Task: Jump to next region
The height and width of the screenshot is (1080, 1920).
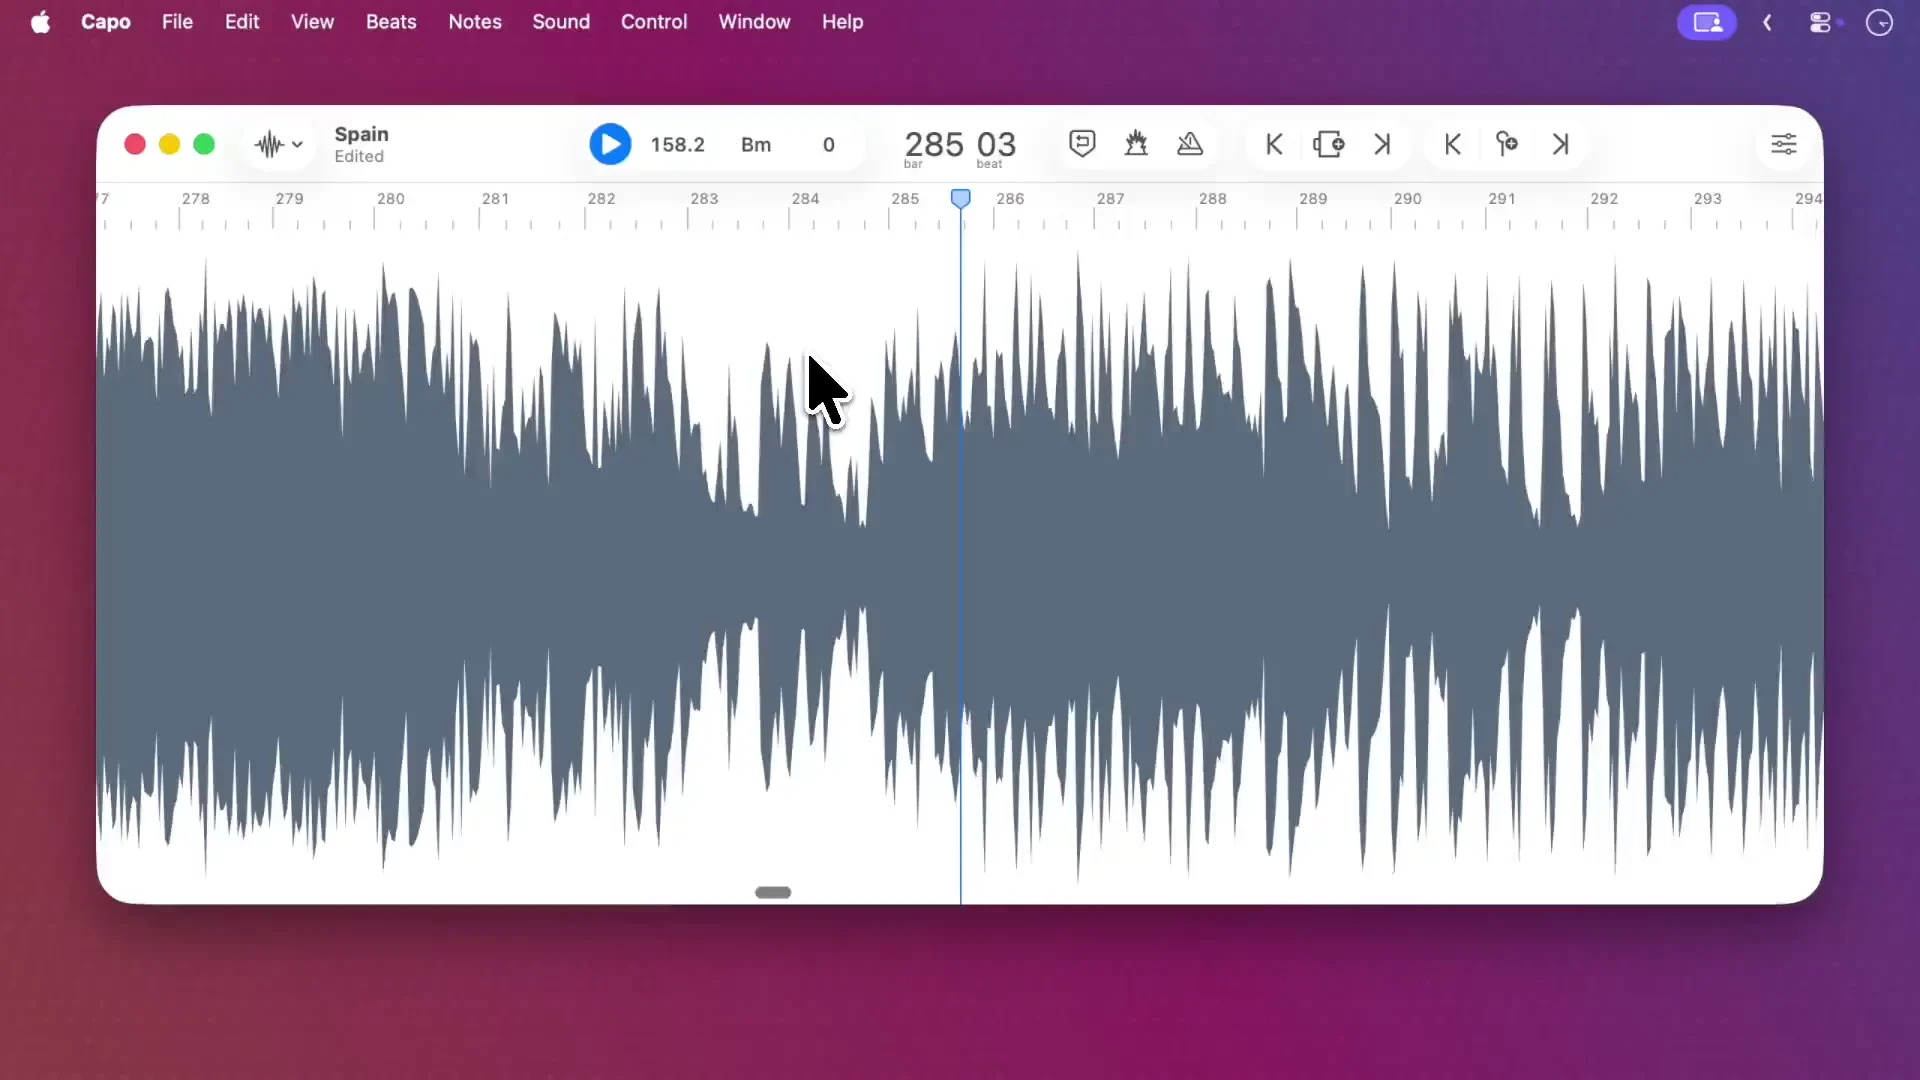Action: (x=1382, y=144)
